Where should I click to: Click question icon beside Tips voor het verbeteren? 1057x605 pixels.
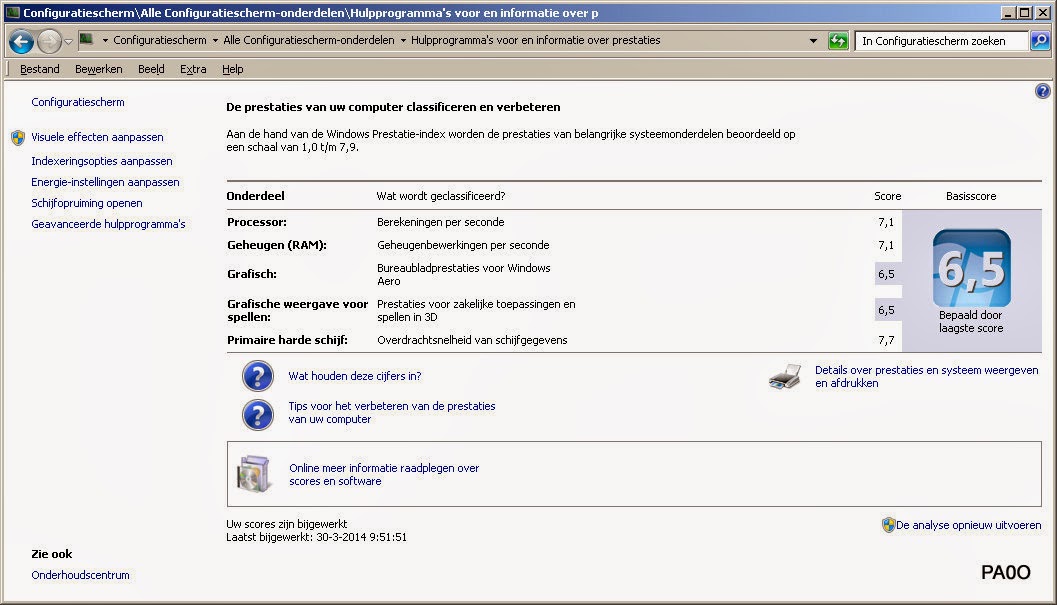click(x=258, y=415)
